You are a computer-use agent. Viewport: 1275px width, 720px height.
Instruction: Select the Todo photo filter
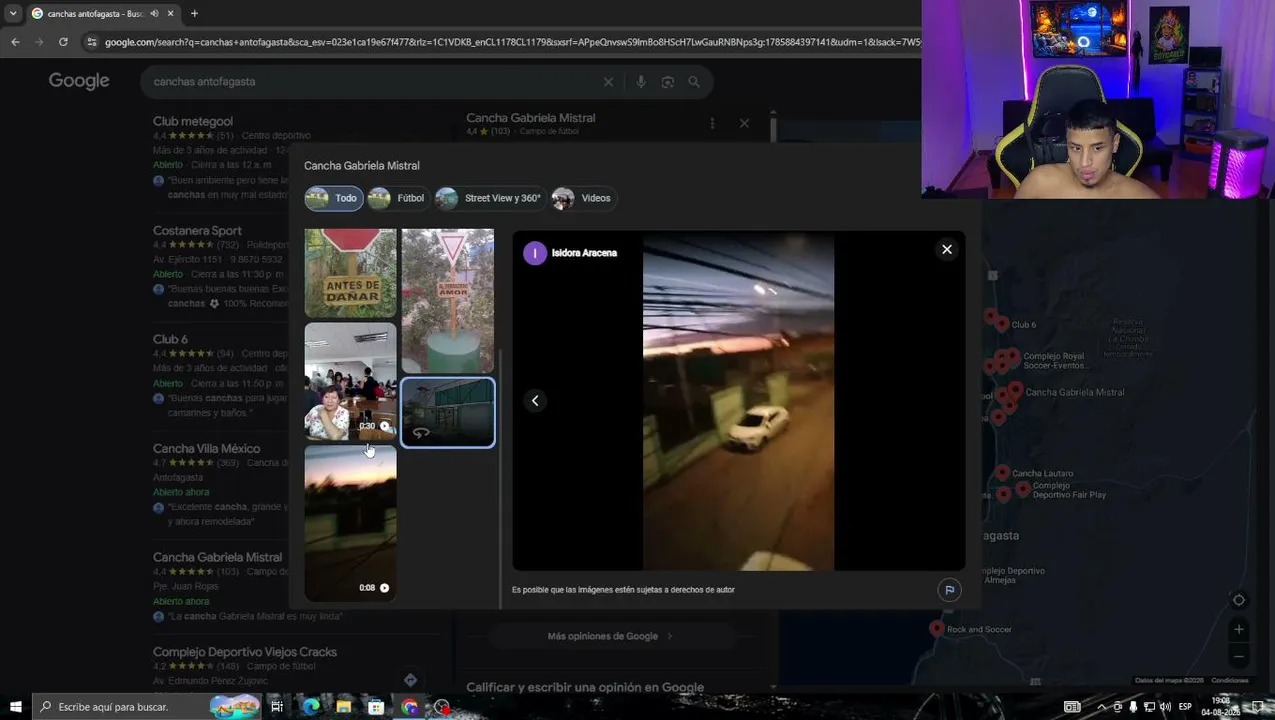(x=333, y=198)
